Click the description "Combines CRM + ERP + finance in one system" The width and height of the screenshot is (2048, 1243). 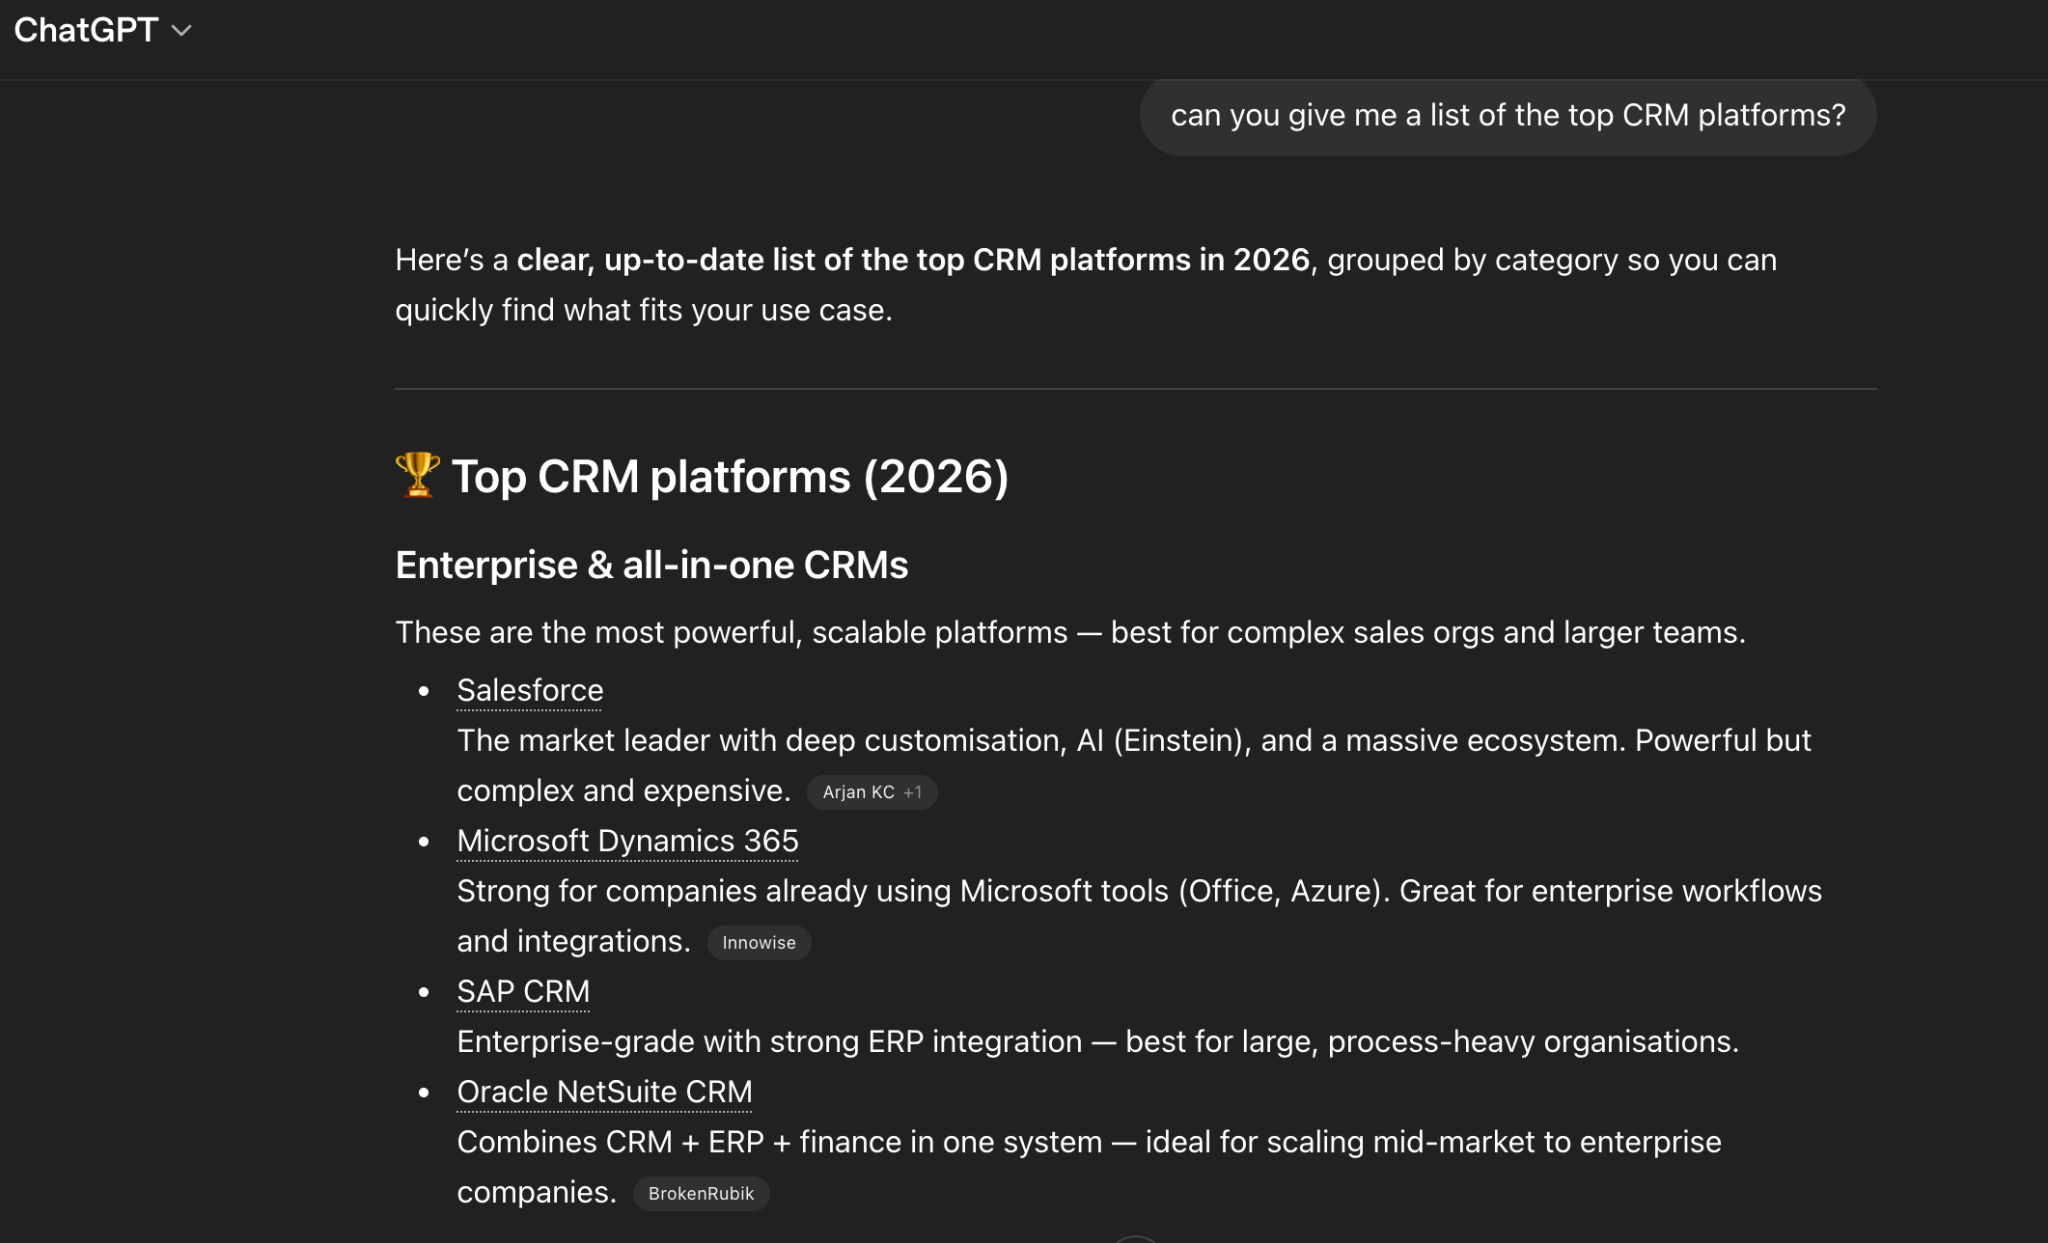coord(1089,1167)
